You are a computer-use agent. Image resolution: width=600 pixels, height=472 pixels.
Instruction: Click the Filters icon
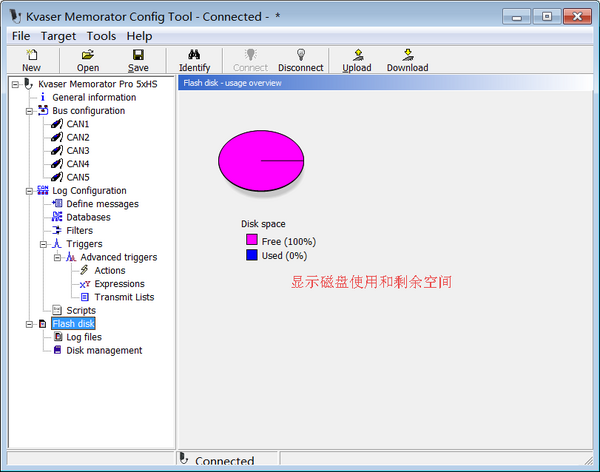pos(57,230)
